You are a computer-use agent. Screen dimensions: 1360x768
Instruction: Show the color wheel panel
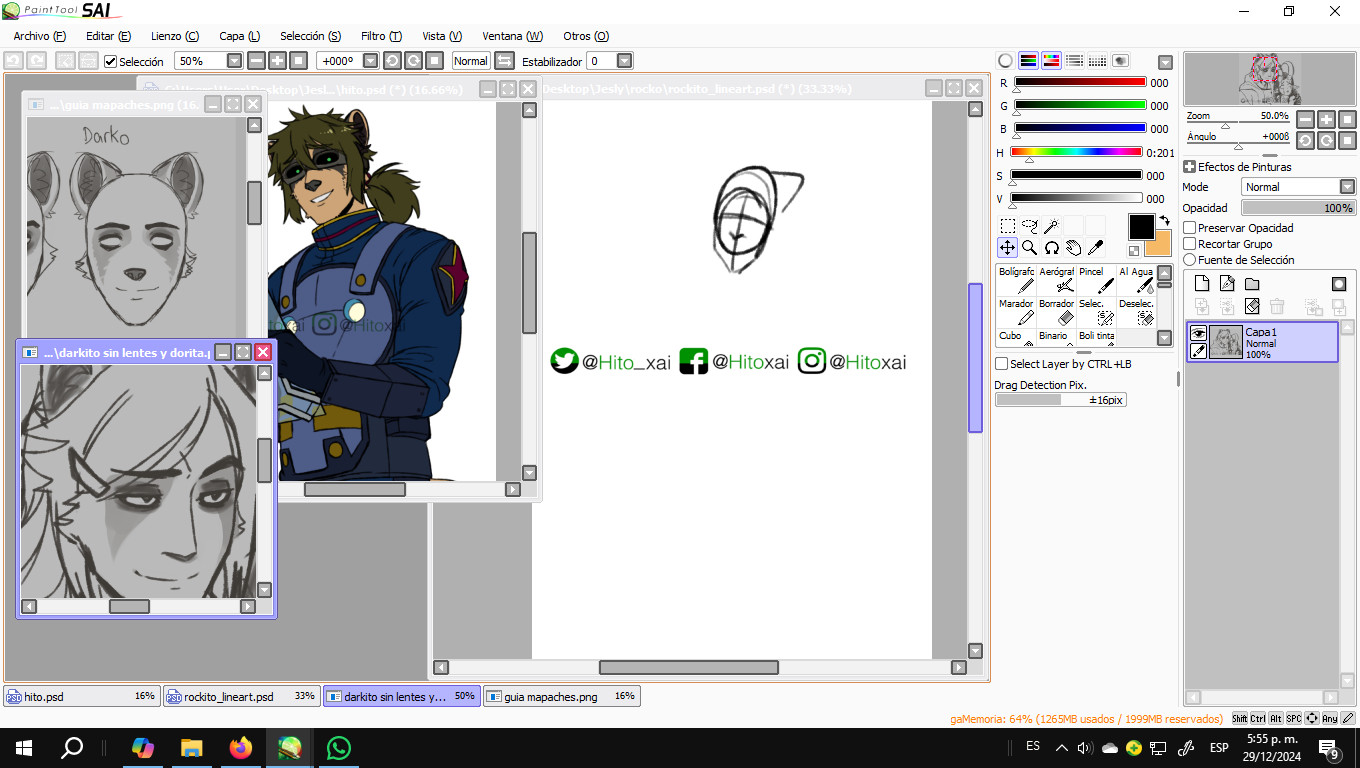point(1006,60)
